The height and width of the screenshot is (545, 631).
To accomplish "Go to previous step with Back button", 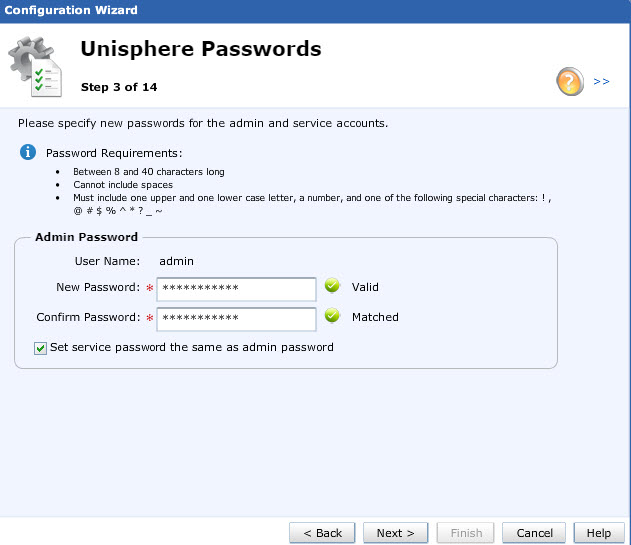I will pyautogui.click(x=322, y=533).
